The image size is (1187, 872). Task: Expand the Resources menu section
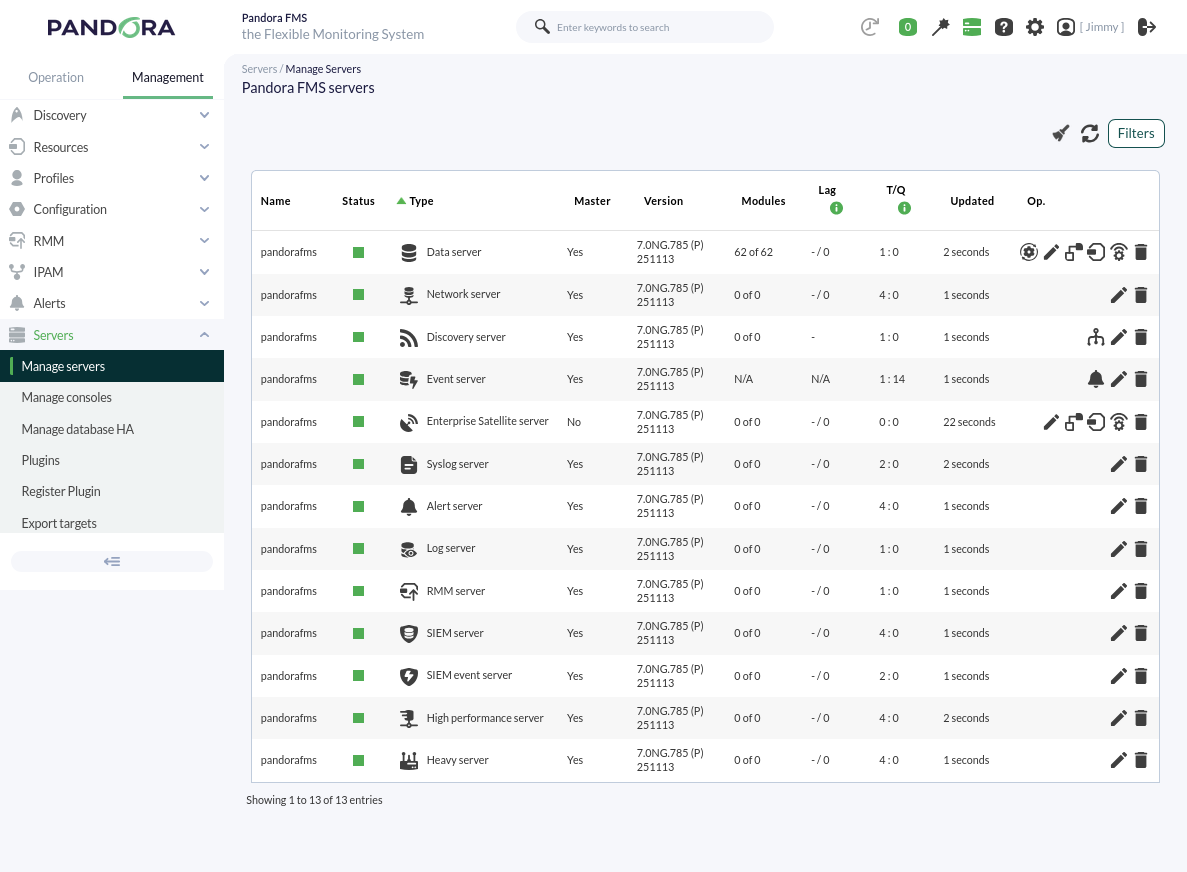[112, 147]
